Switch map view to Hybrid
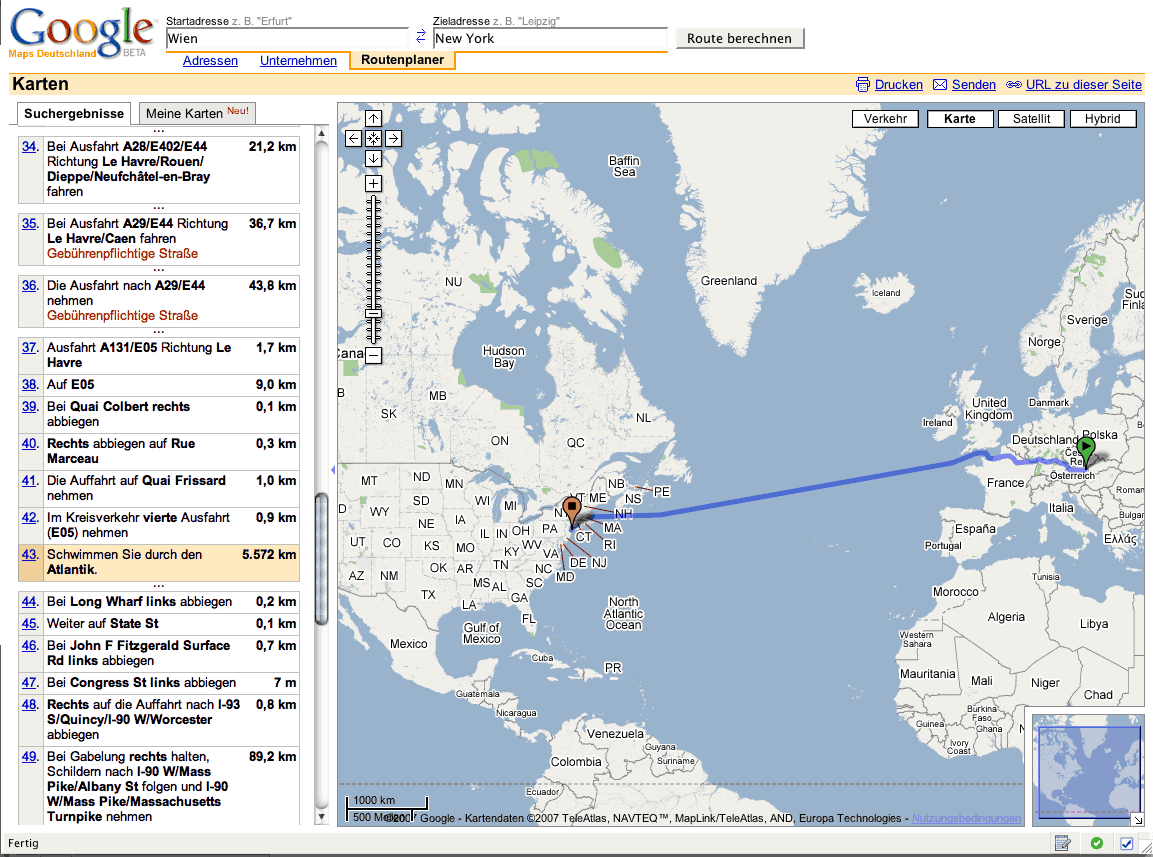Image resolution: width=1153 pixels, height=857 pixels. coord(1102,119)
